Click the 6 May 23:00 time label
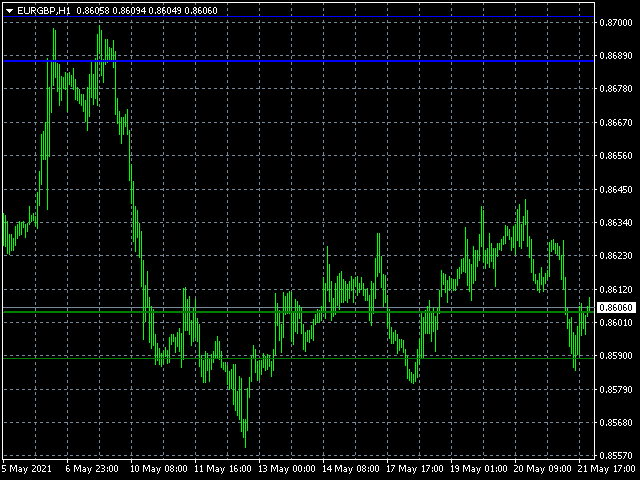The height and width of the screenshot is (480, 640). 92,469
